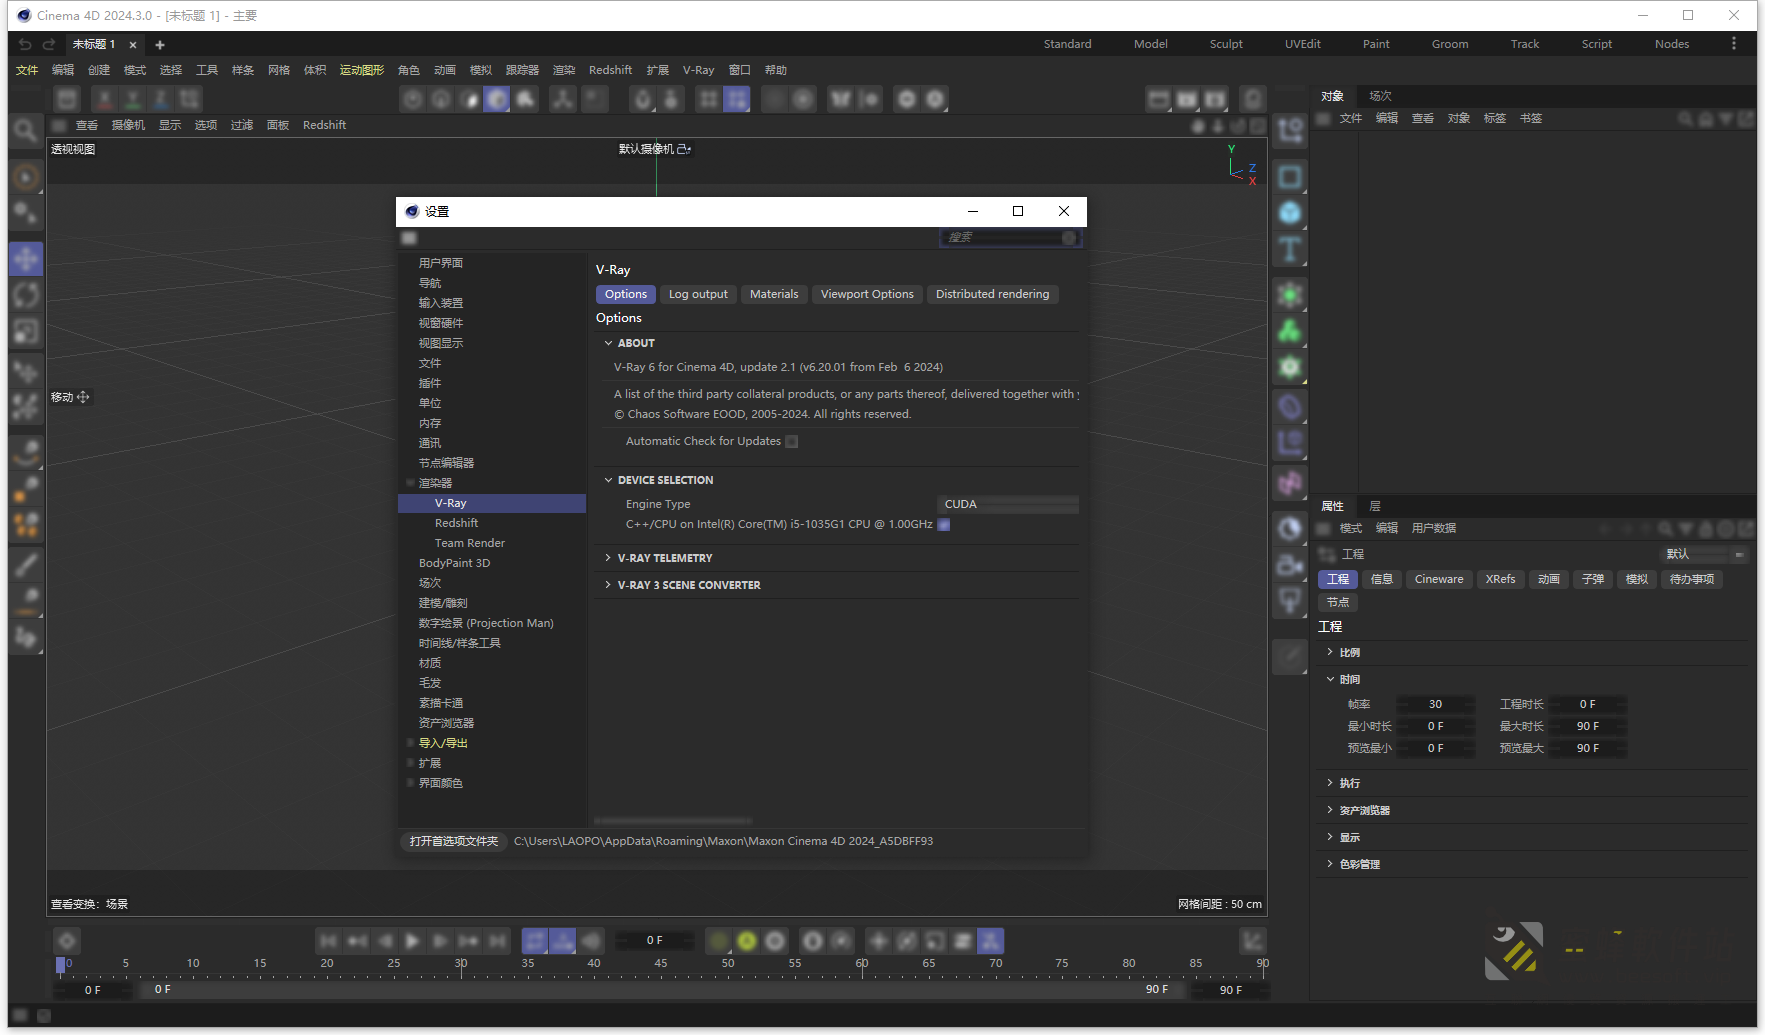The image size is (1765, 1035).
Task: Expand the 比例 section in attributes
Action: tap(1330, 652)
